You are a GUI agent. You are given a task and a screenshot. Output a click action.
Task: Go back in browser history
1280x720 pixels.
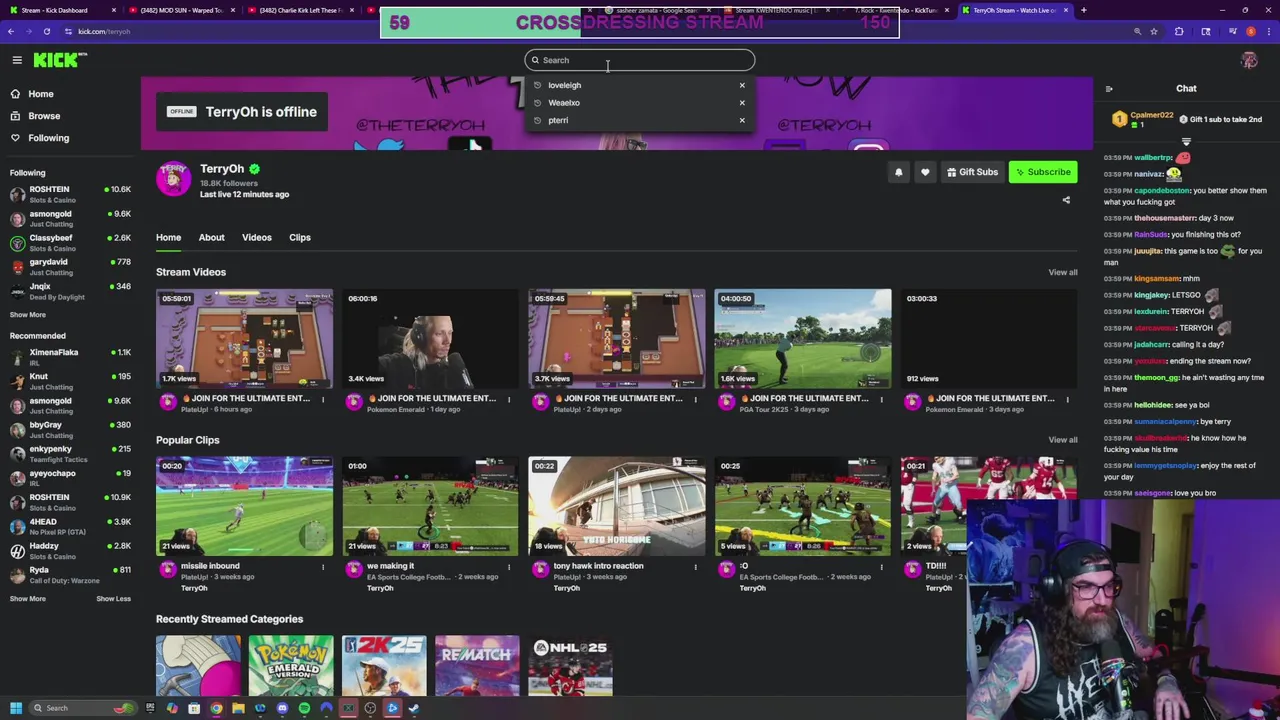(10, 31)
